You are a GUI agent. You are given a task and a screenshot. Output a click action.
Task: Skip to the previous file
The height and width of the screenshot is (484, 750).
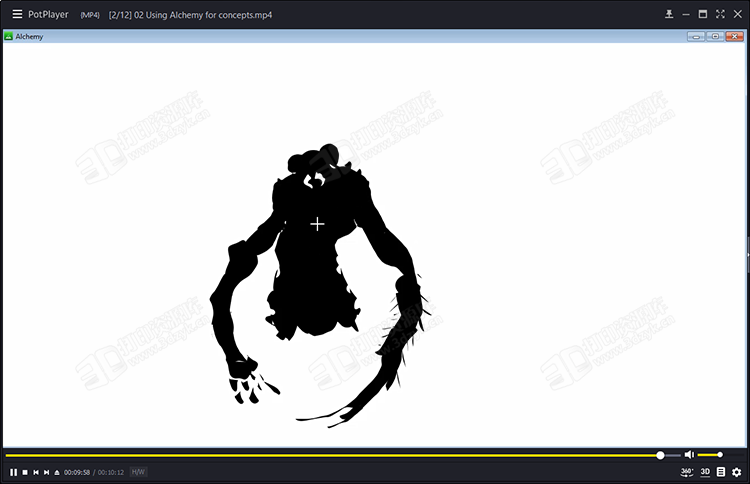(x=36, y=472)
